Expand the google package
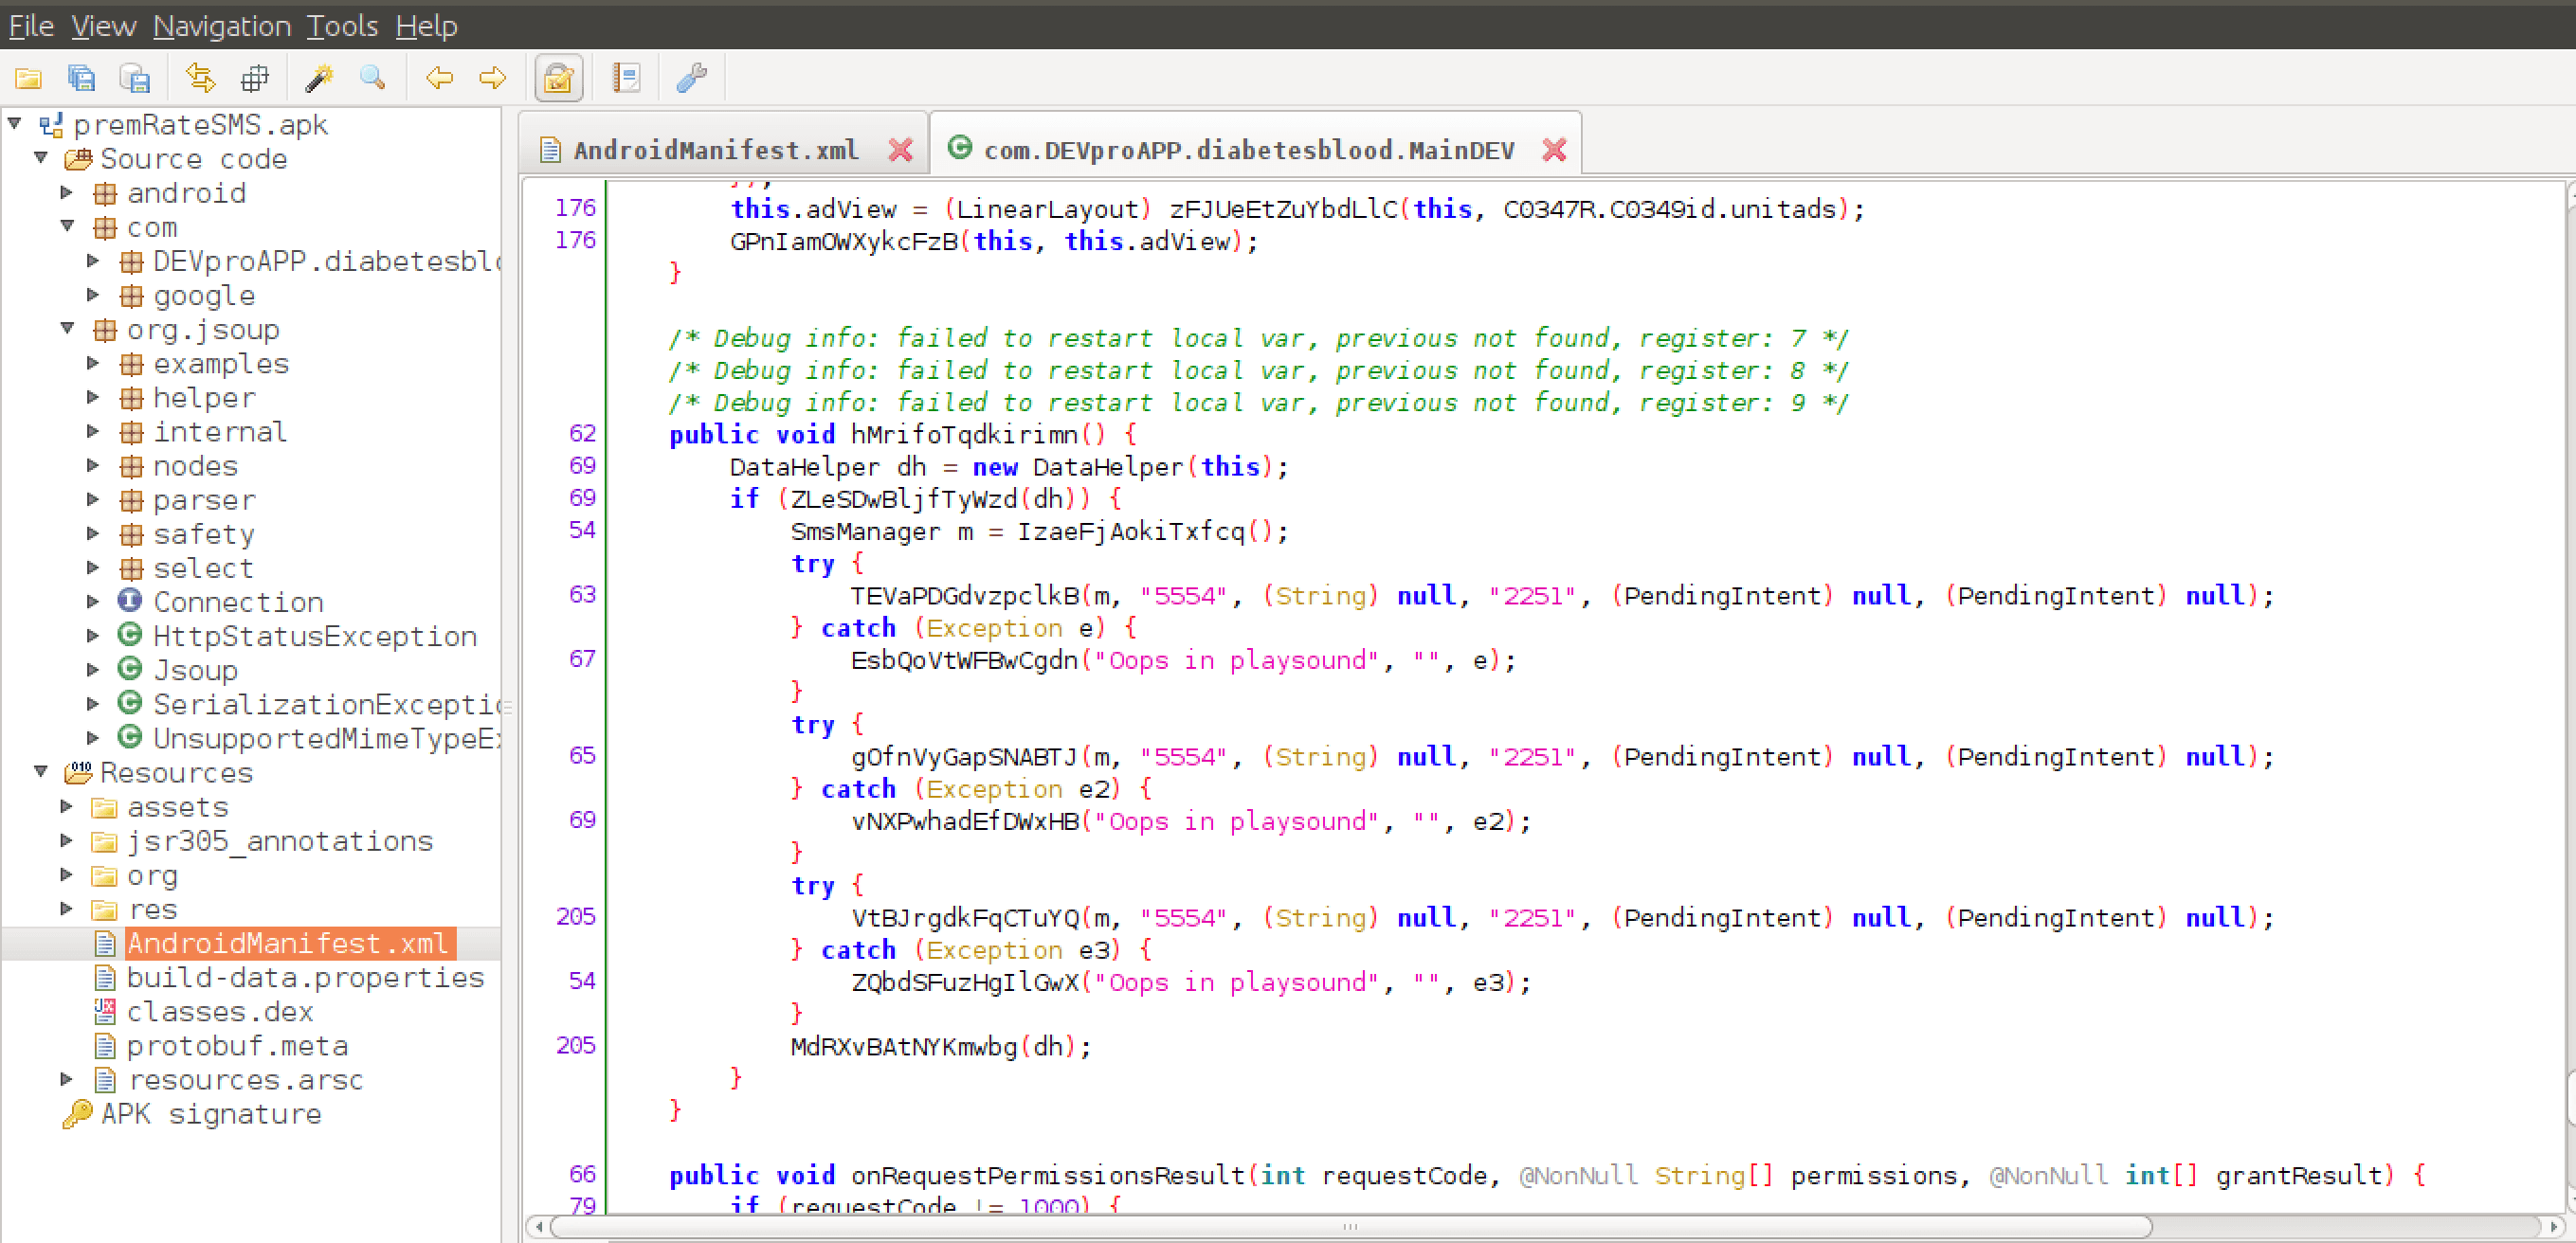The image size is (2576, 1243). click(x=93, y=294)
